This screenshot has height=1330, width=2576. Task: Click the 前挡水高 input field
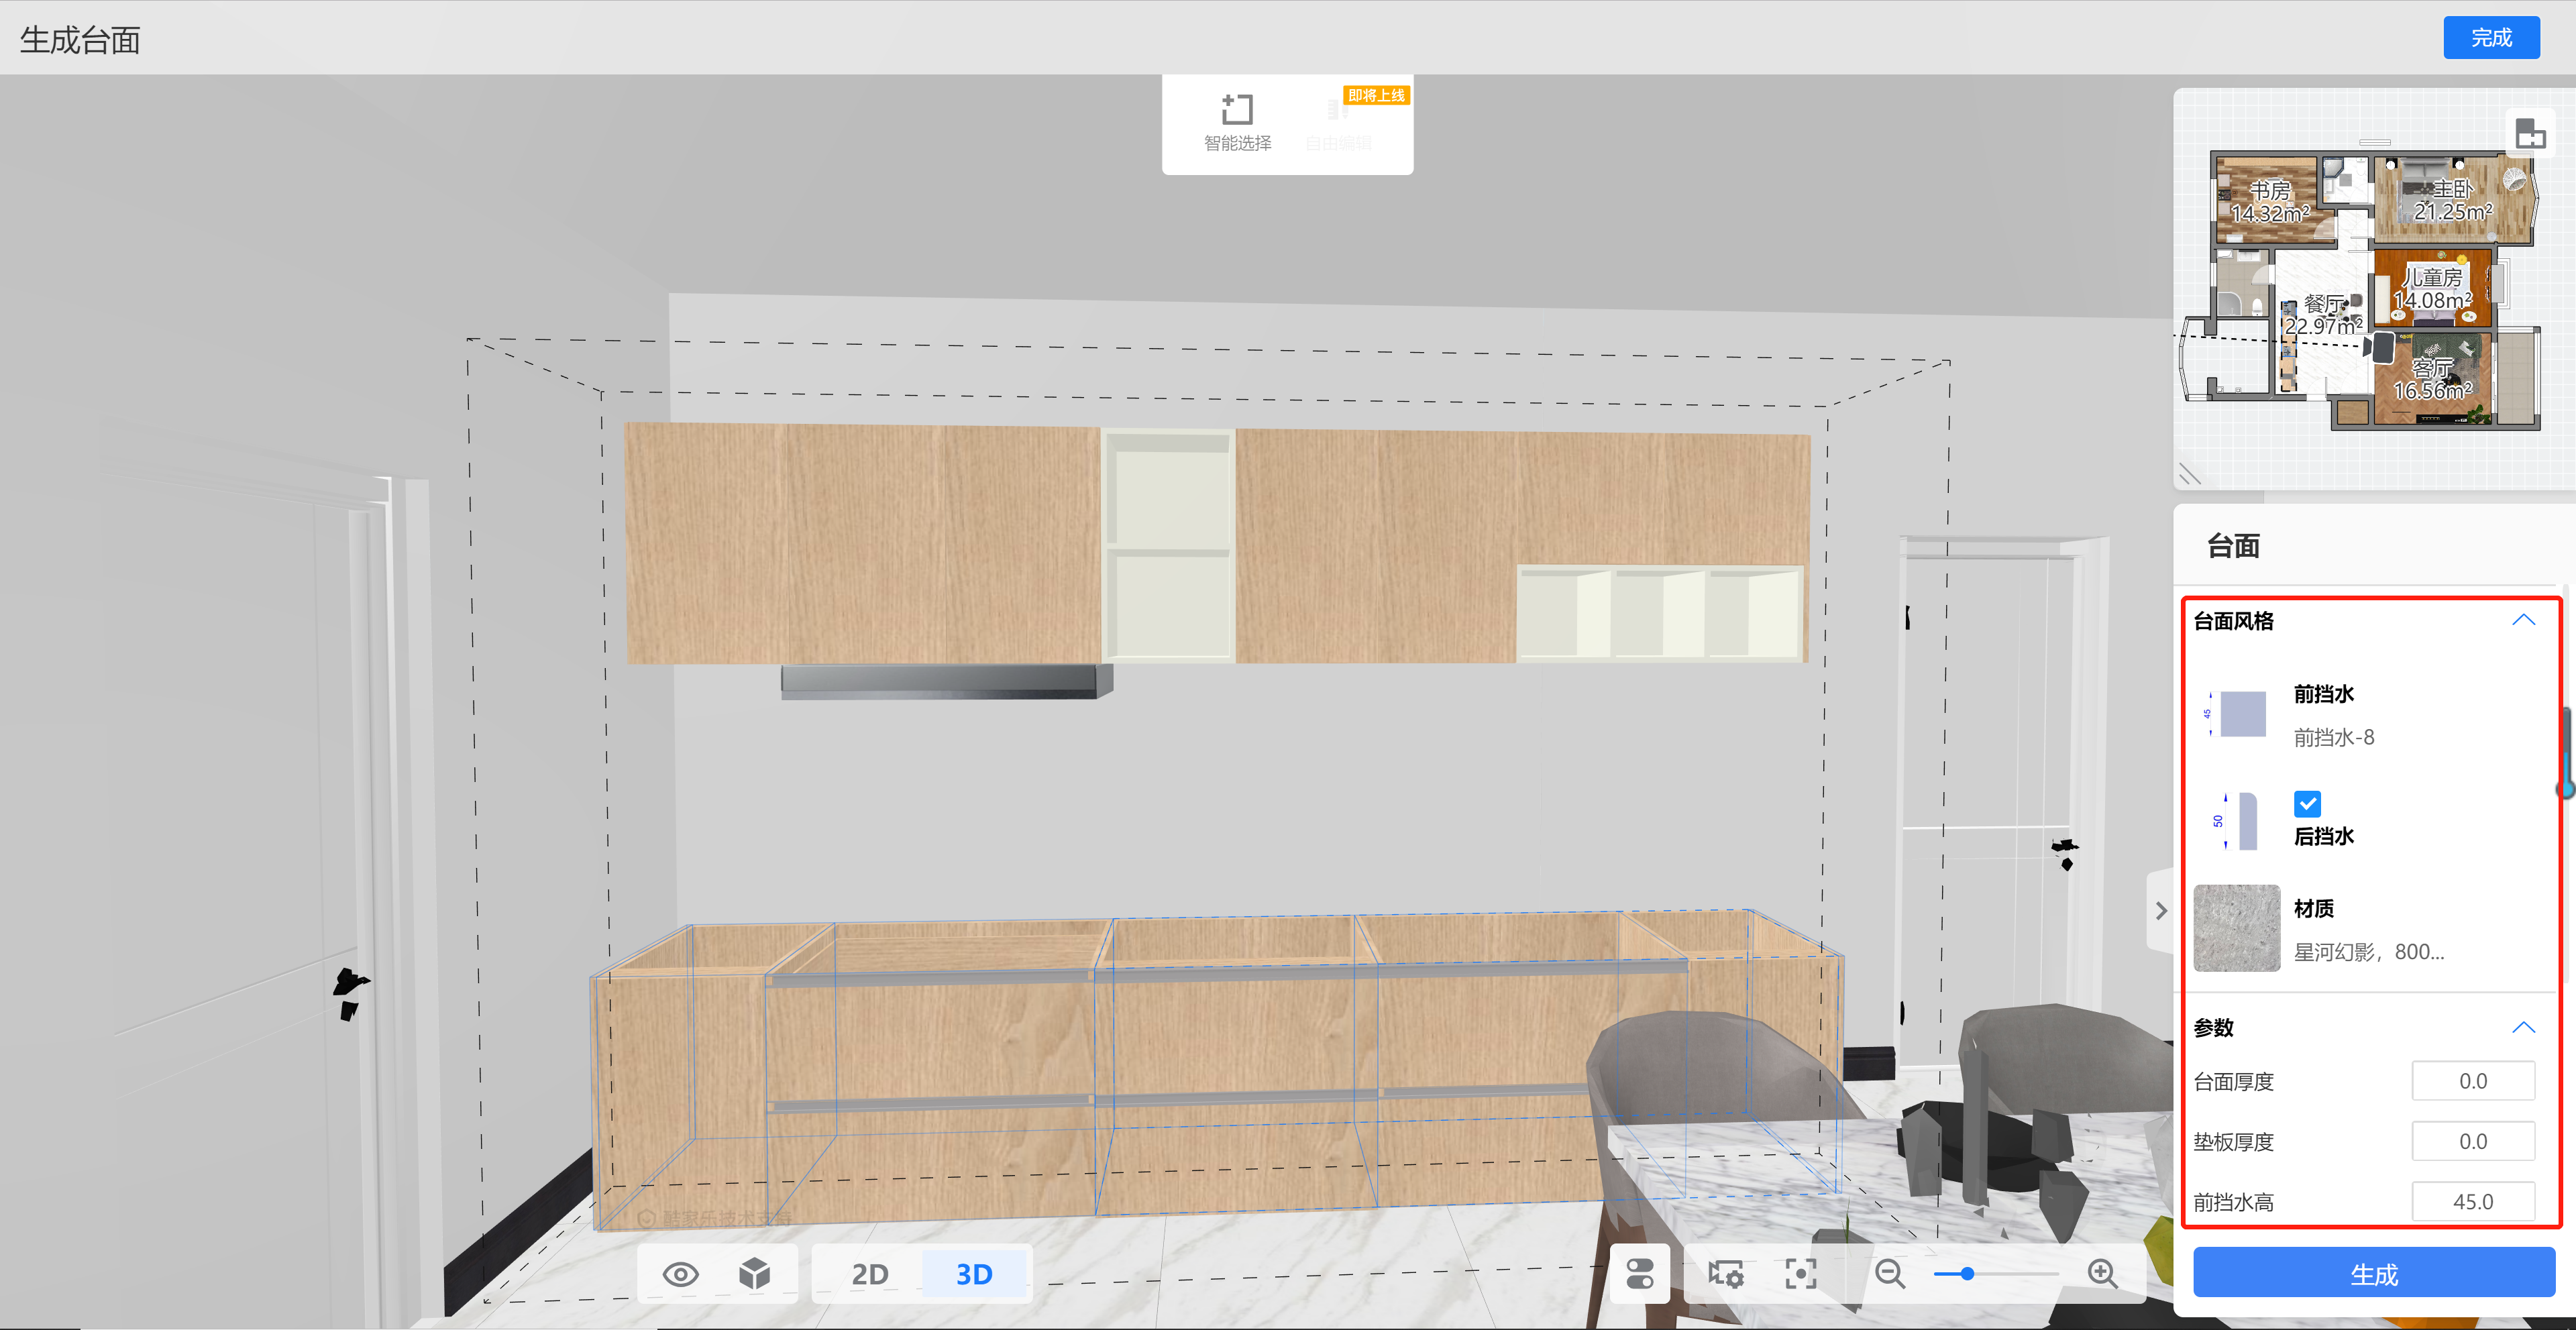point(2473,1201)
